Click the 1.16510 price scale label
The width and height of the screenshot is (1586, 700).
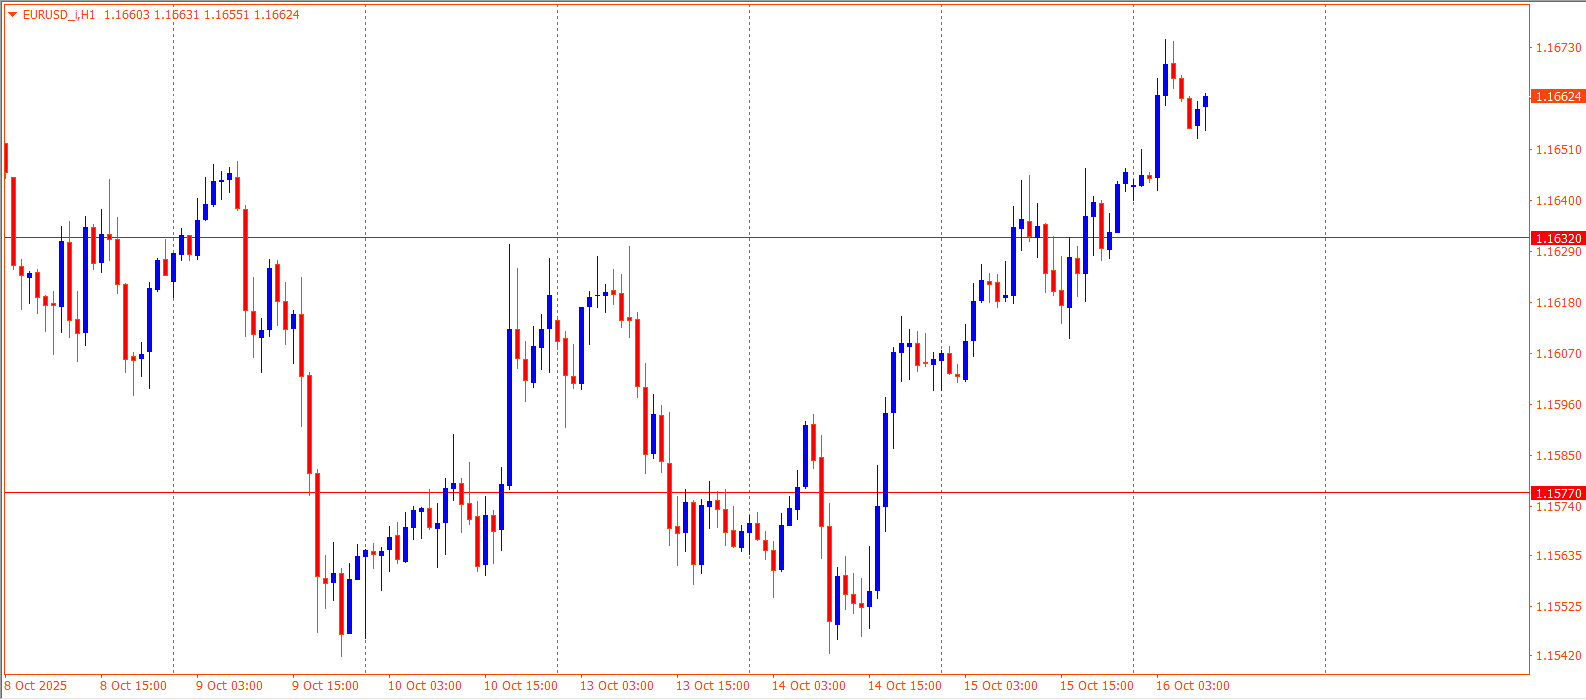pyautogui.click(x=1558, y=150)
